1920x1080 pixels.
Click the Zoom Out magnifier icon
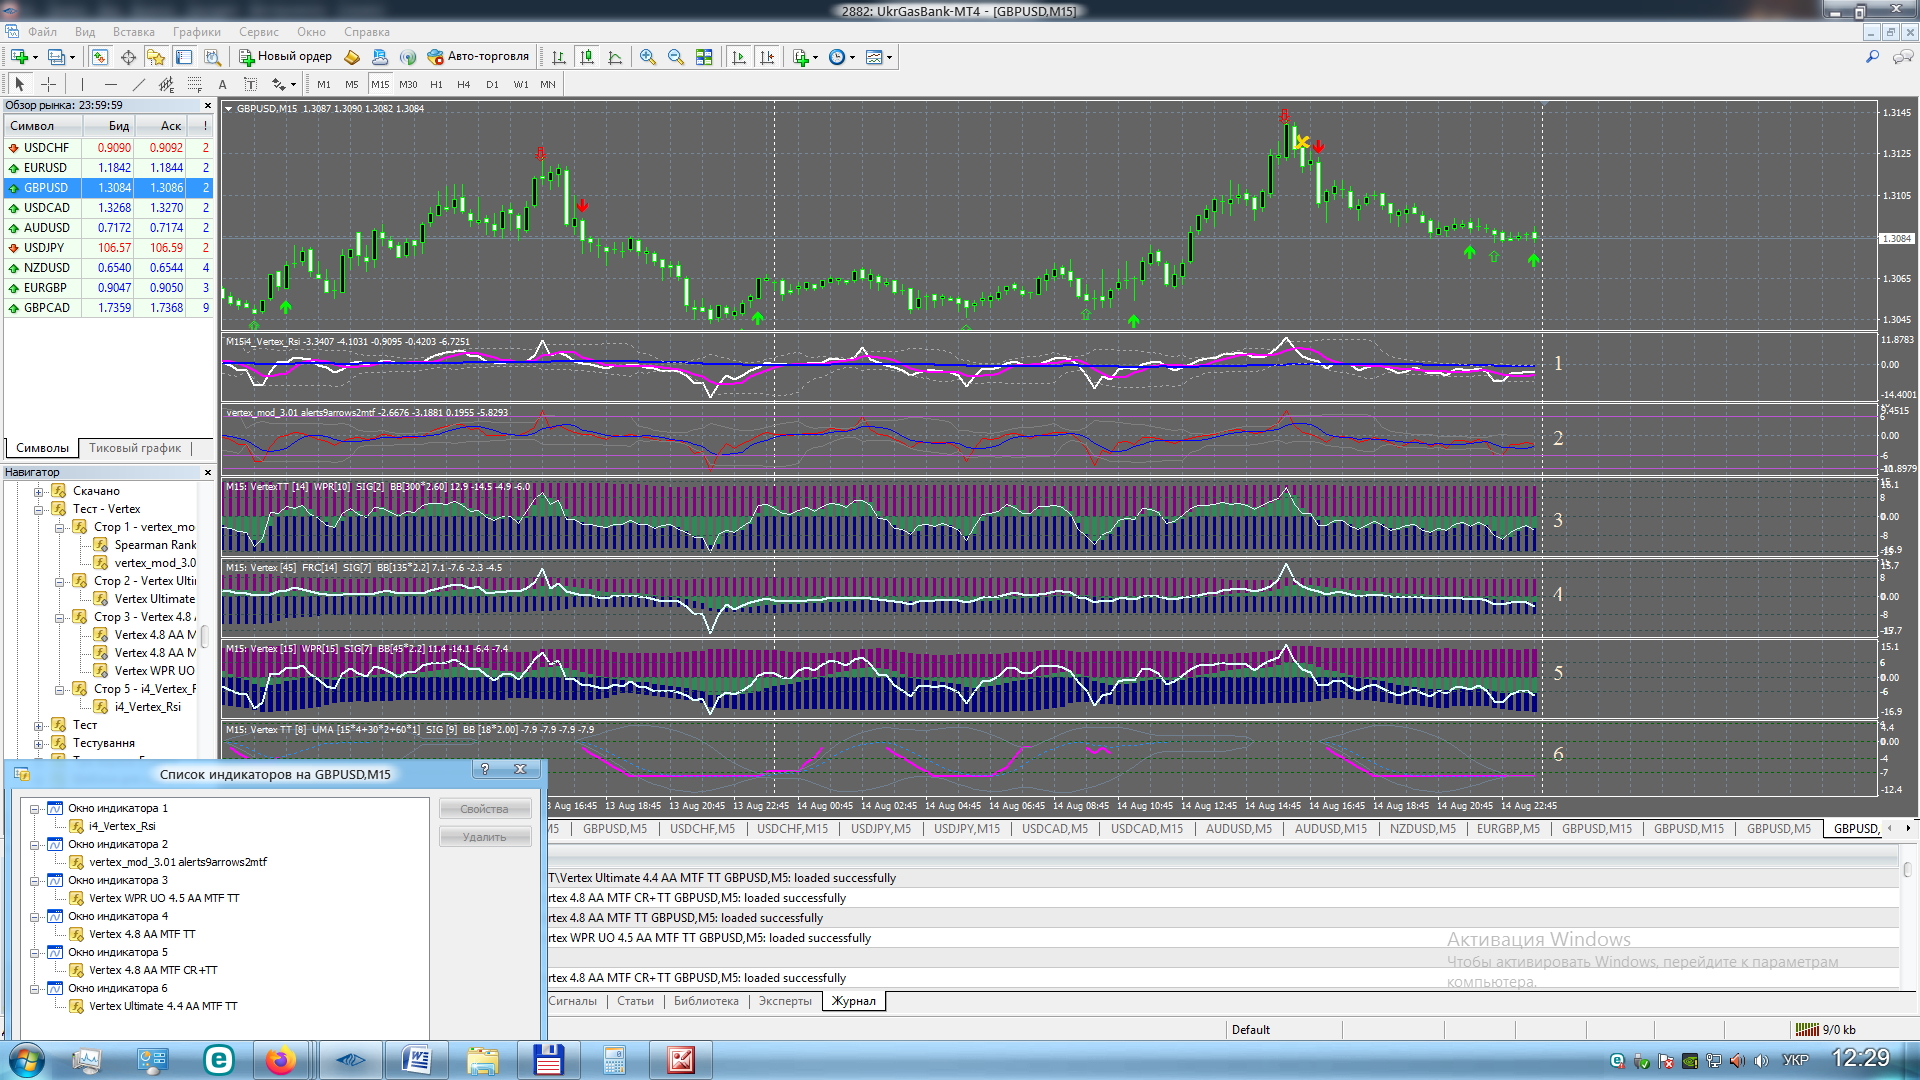(x=676, y=57)
